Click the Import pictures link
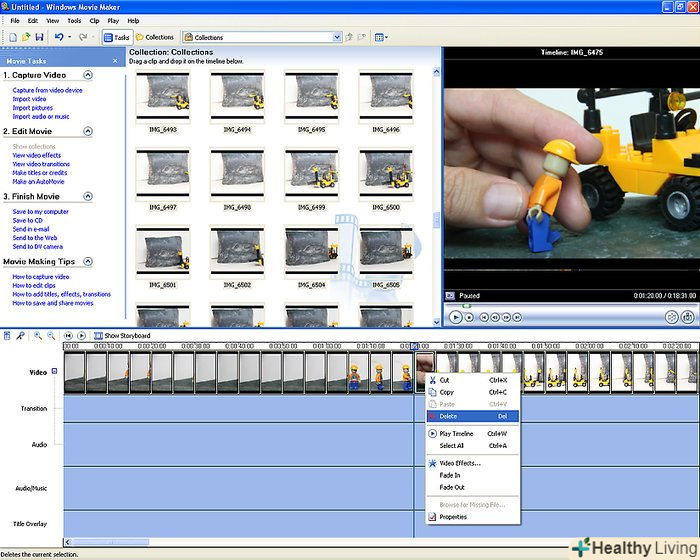The height and width of the screenshot is (560, 700). [35, 108]
